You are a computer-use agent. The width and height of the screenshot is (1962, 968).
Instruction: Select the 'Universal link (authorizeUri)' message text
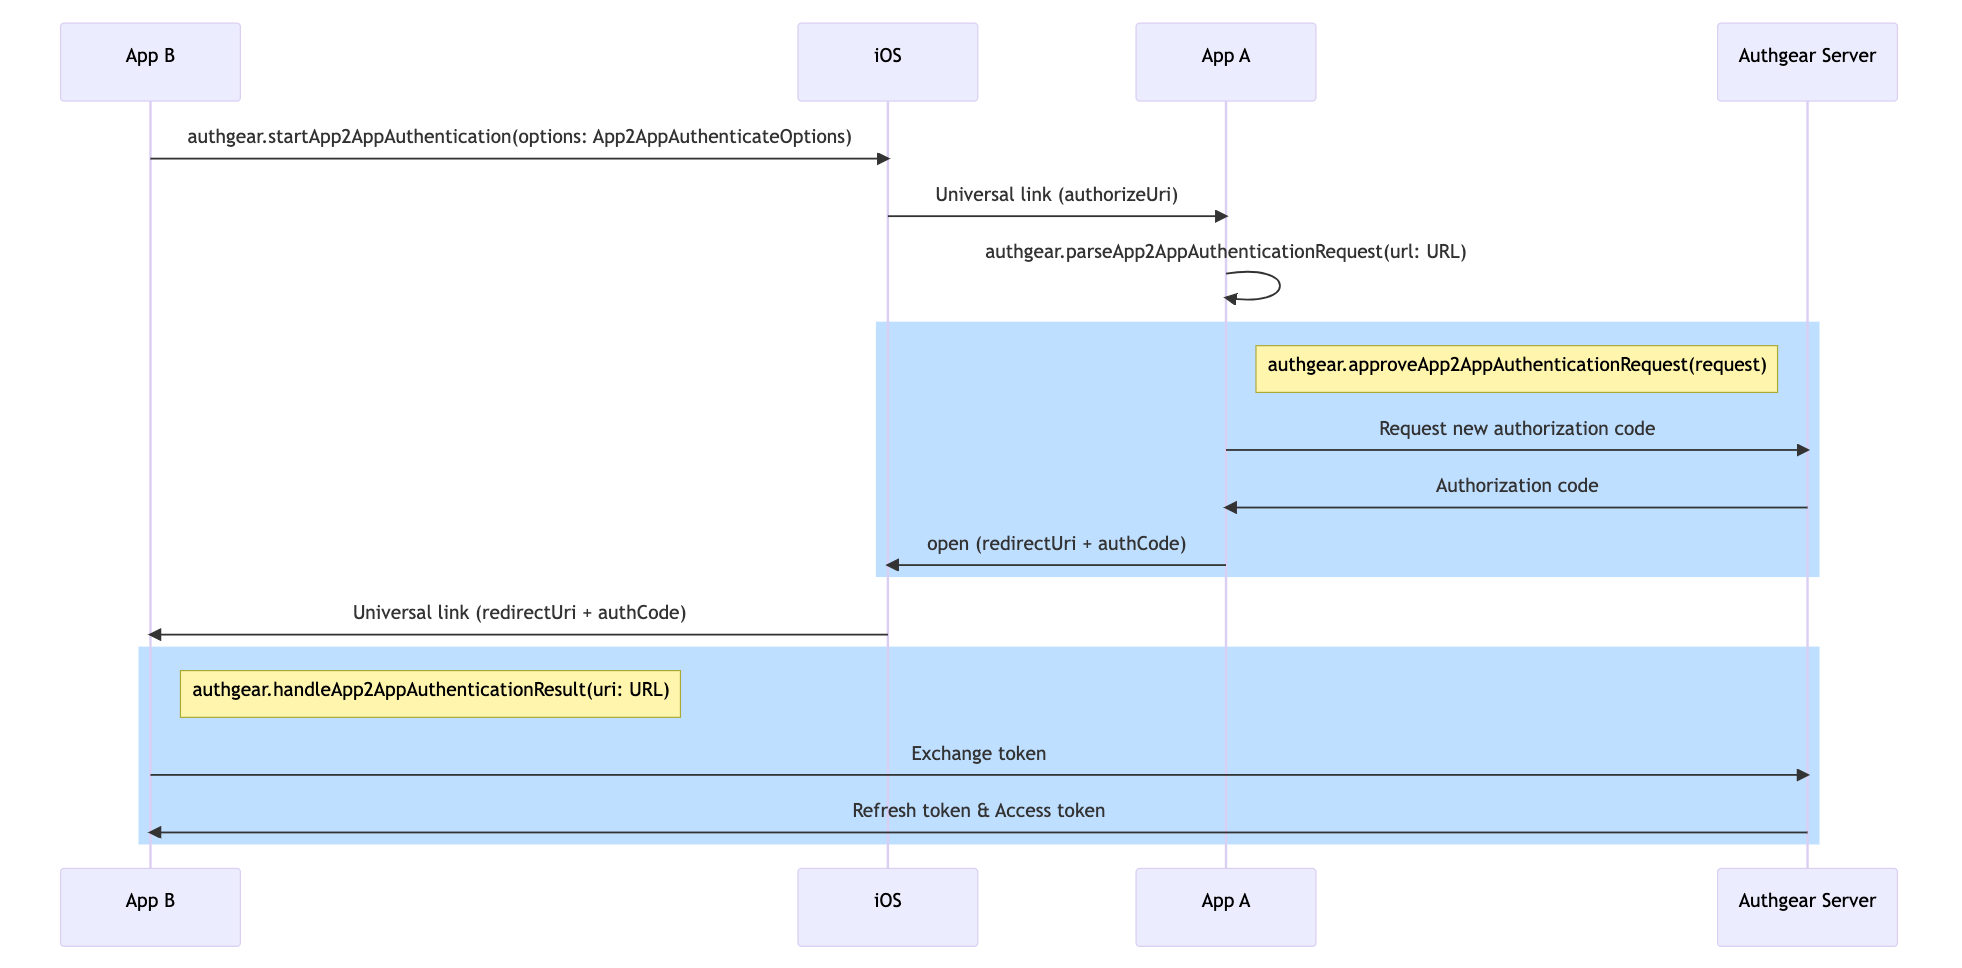point(1056,195)
